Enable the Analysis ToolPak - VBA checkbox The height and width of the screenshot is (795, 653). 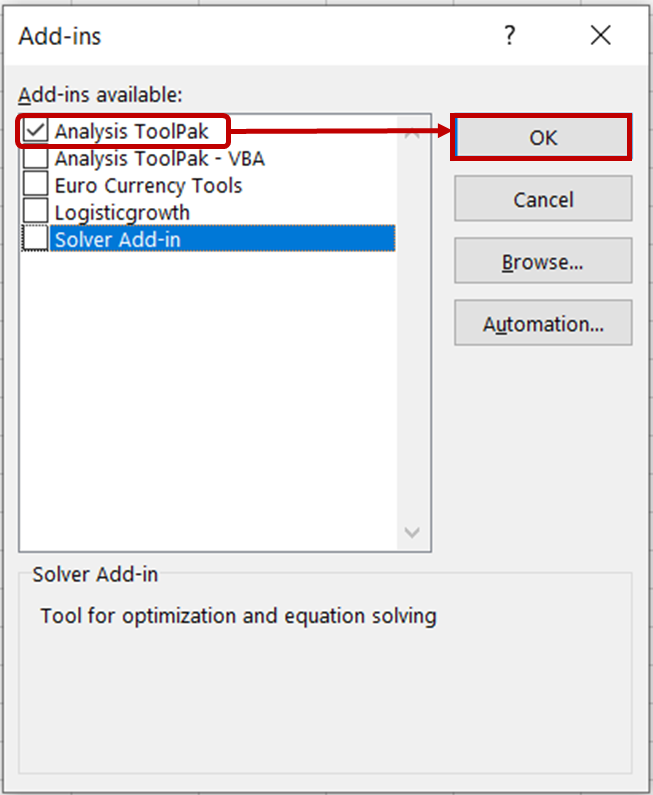pyautogui.click(x=36, y=158)
